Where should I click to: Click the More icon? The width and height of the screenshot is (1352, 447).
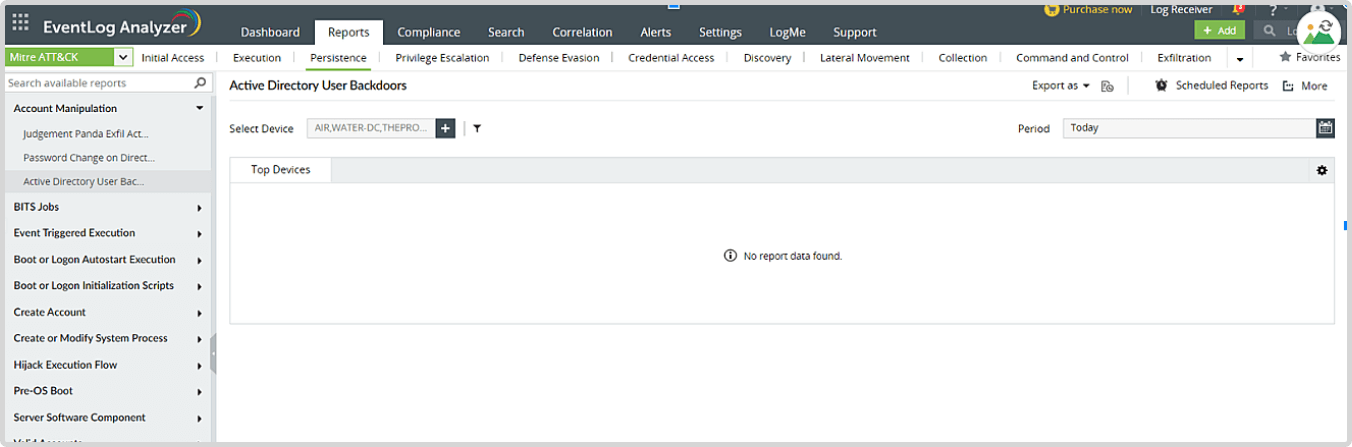click(x=1289, y=86)
